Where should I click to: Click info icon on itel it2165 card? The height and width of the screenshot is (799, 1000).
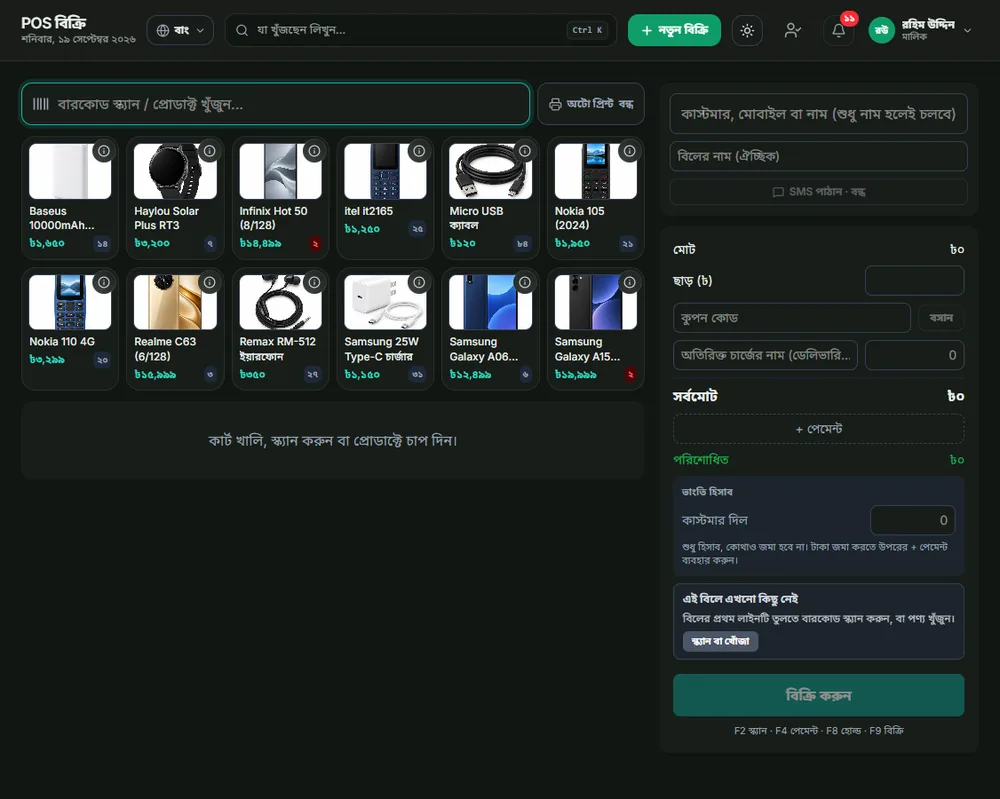point(419,151)
